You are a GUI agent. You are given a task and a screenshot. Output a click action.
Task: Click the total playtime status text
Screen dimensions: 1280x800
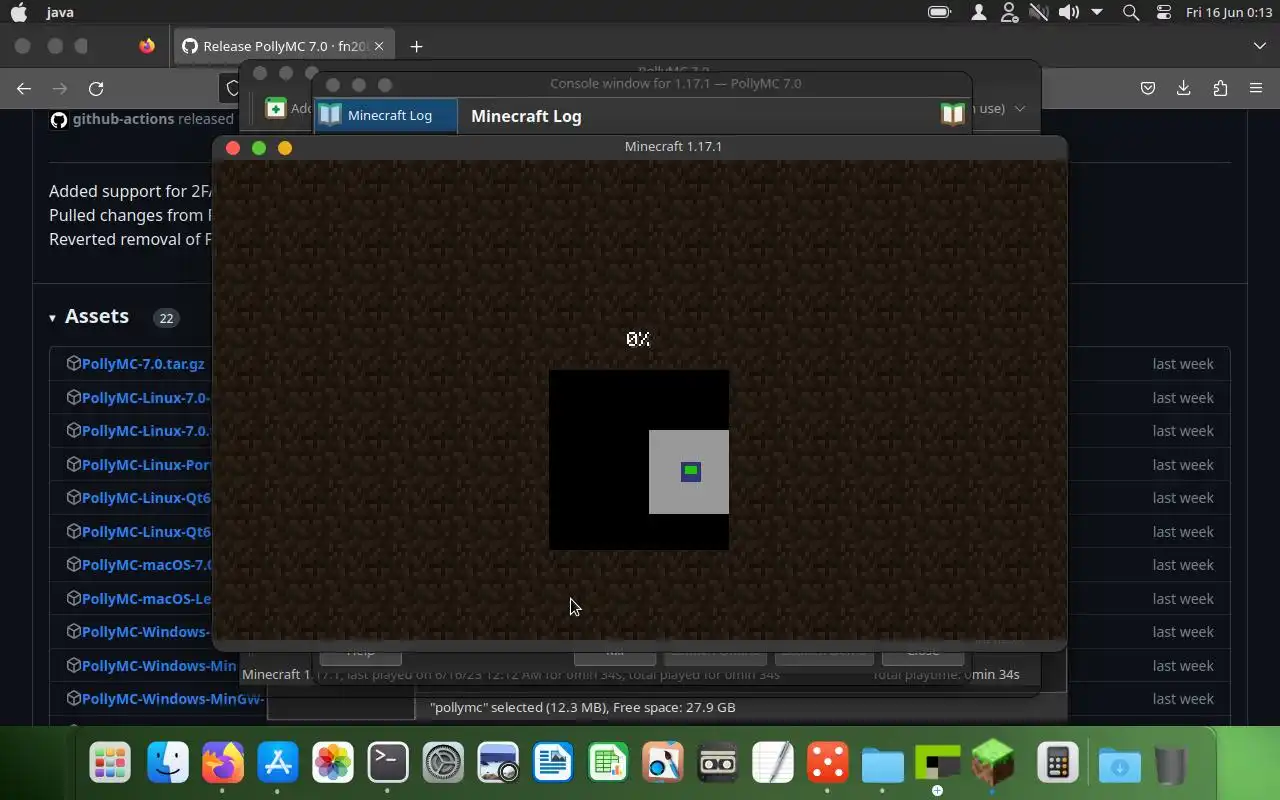(946, 675)
